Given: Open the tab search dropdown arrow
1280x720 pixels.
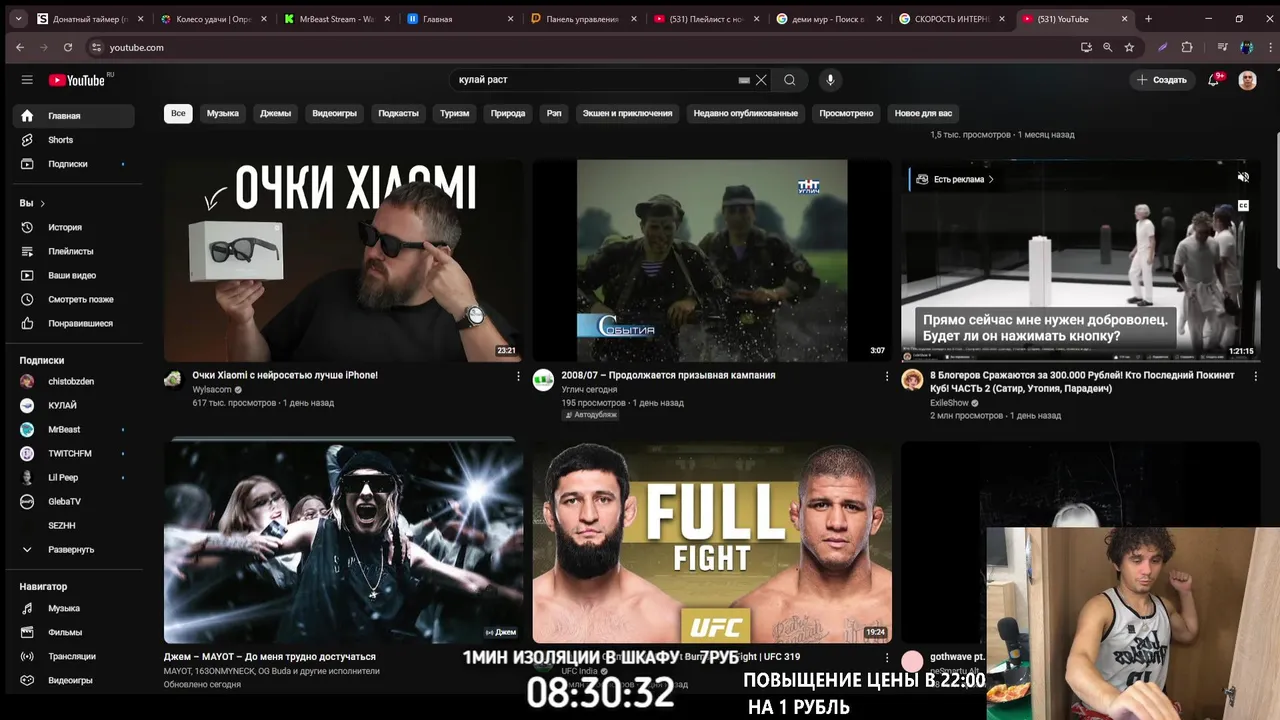Looking at the screenshot, I should point(18,19).
